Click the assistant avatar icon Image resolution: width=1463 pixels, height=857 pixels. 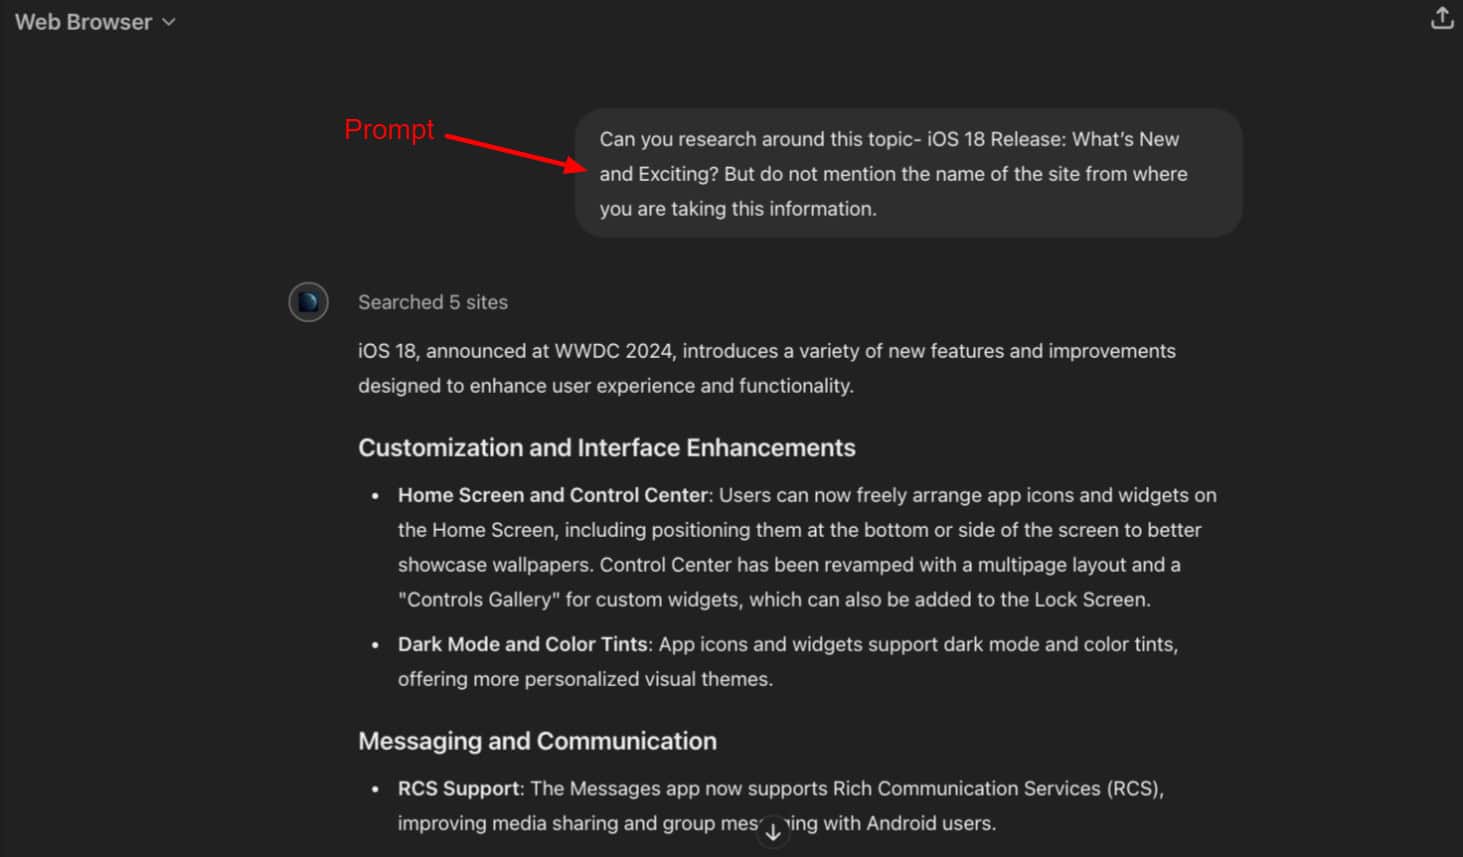coord(309,302)
